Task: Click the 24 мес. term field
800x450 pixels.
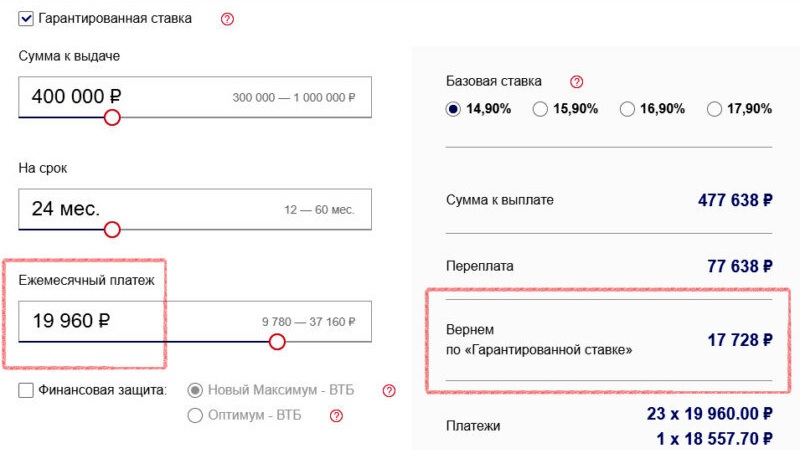Action: pos(195,209)
